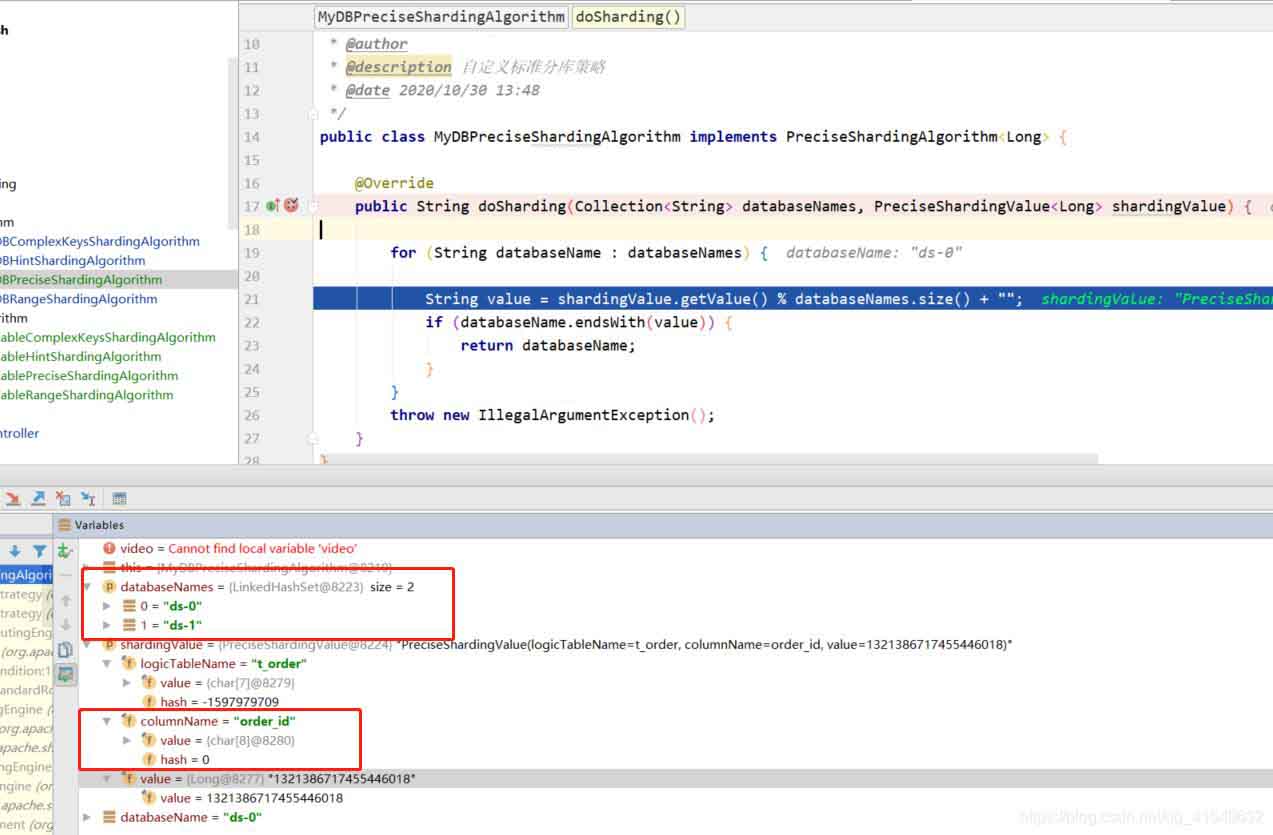
Task: Click the throw new IllegalArgumentException line
Action: point(553,415)
